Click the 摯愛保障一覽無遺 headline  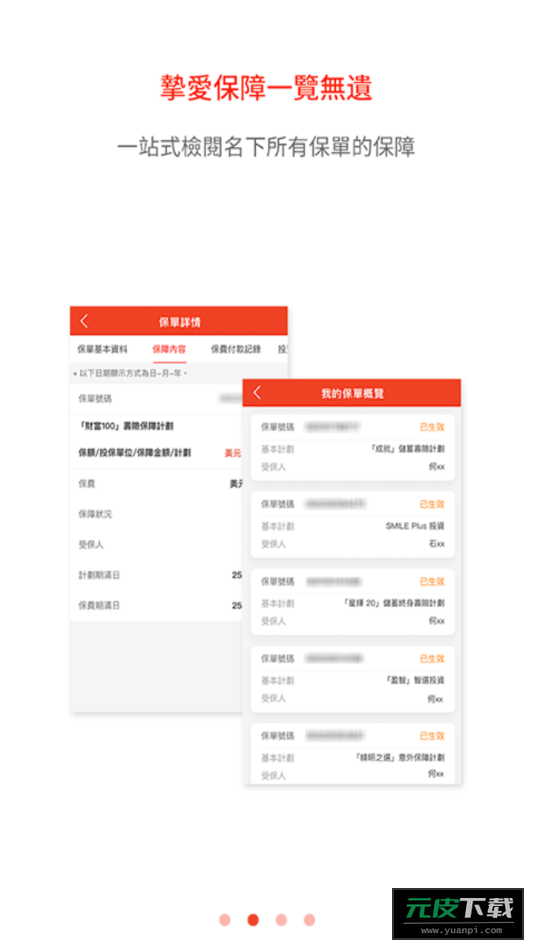pos(266,88)
